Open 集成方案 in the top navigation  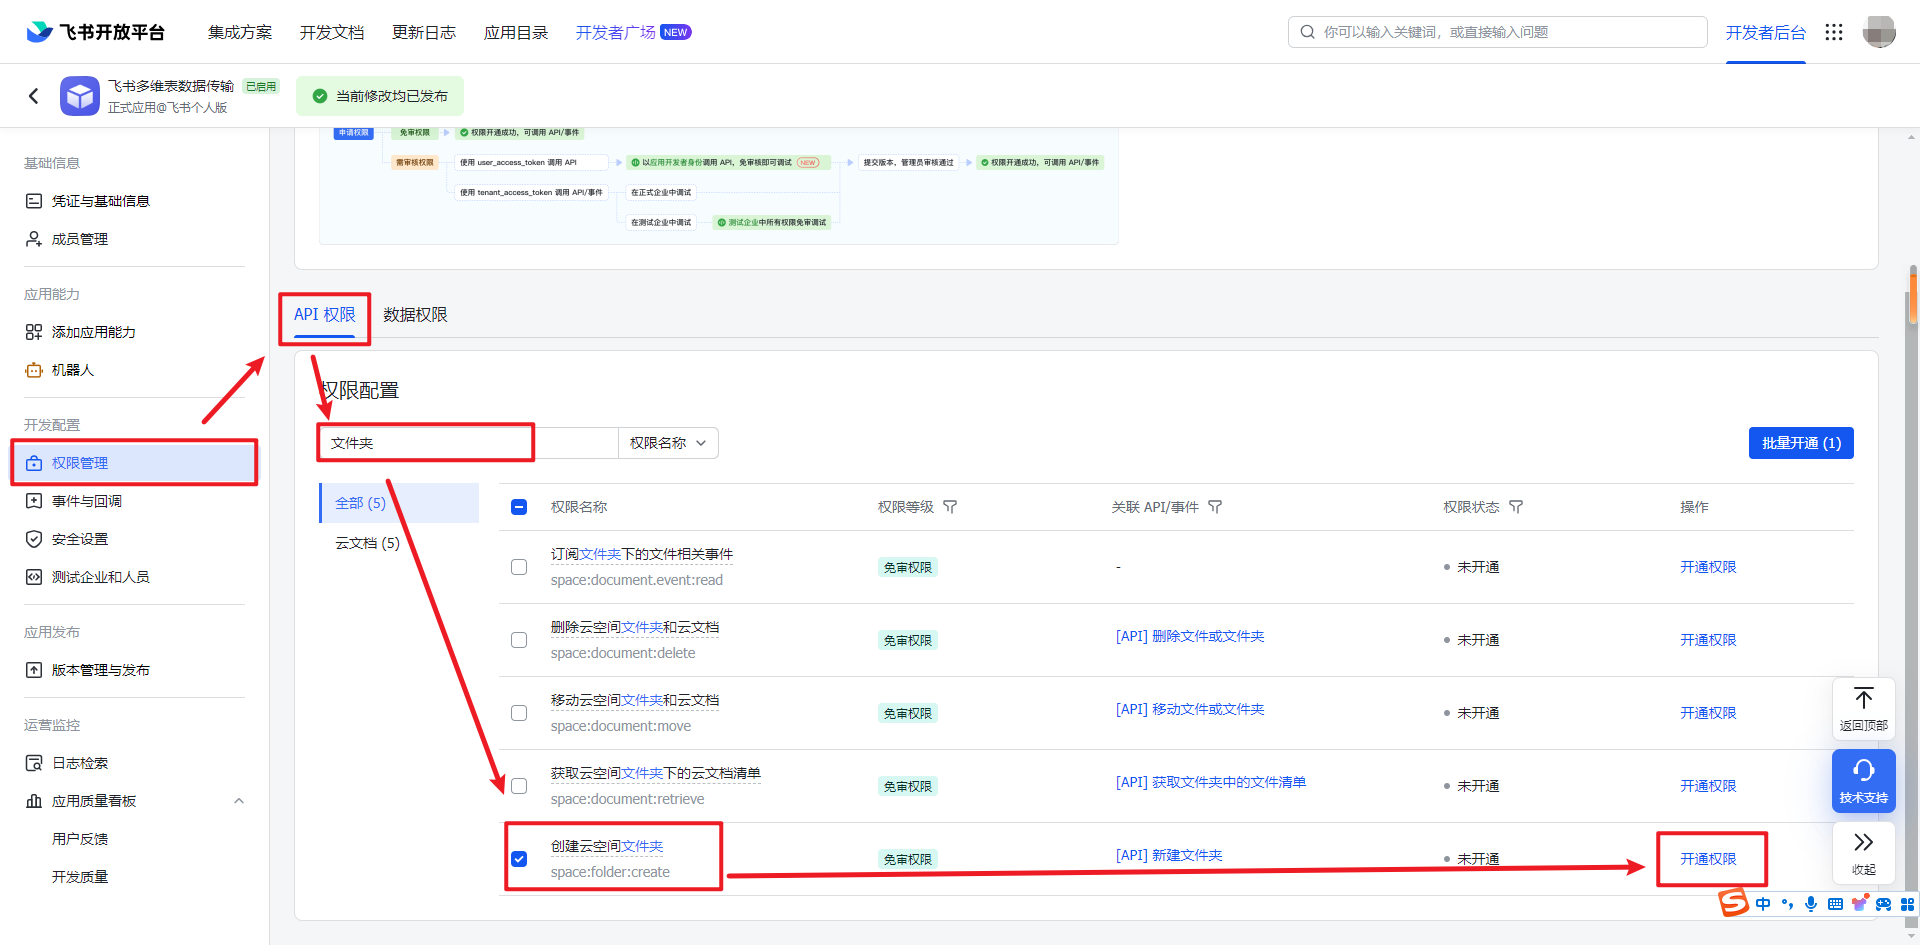(x=240, y=32)
